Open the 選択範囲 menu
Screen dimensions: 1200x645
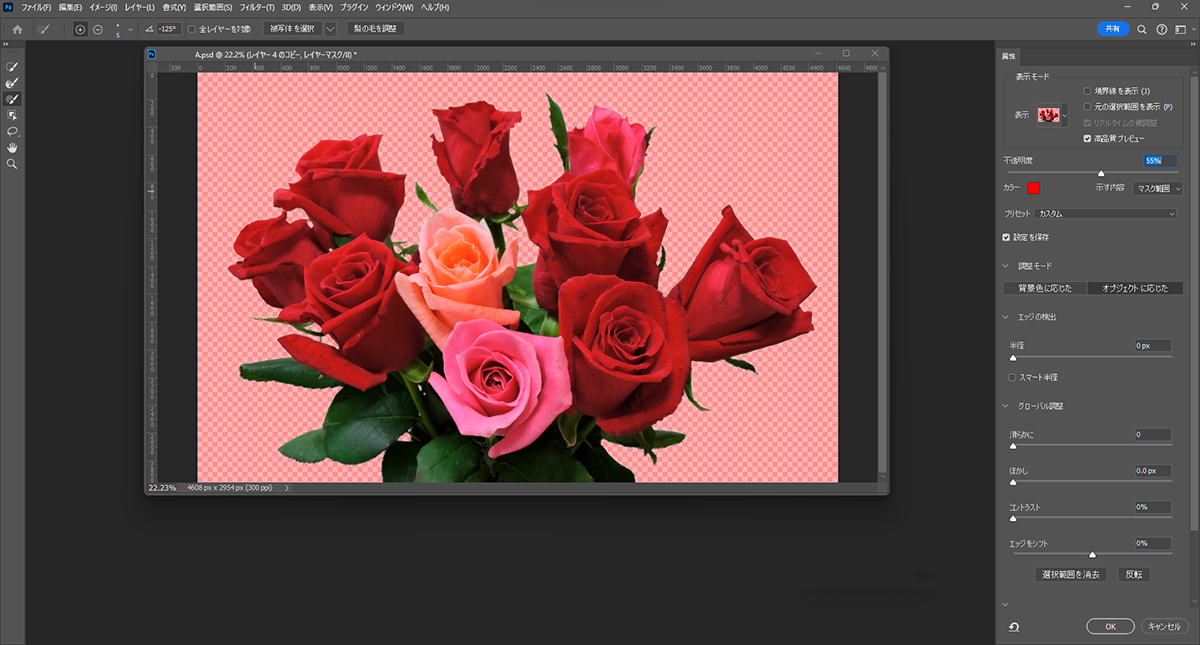[212, 7]
